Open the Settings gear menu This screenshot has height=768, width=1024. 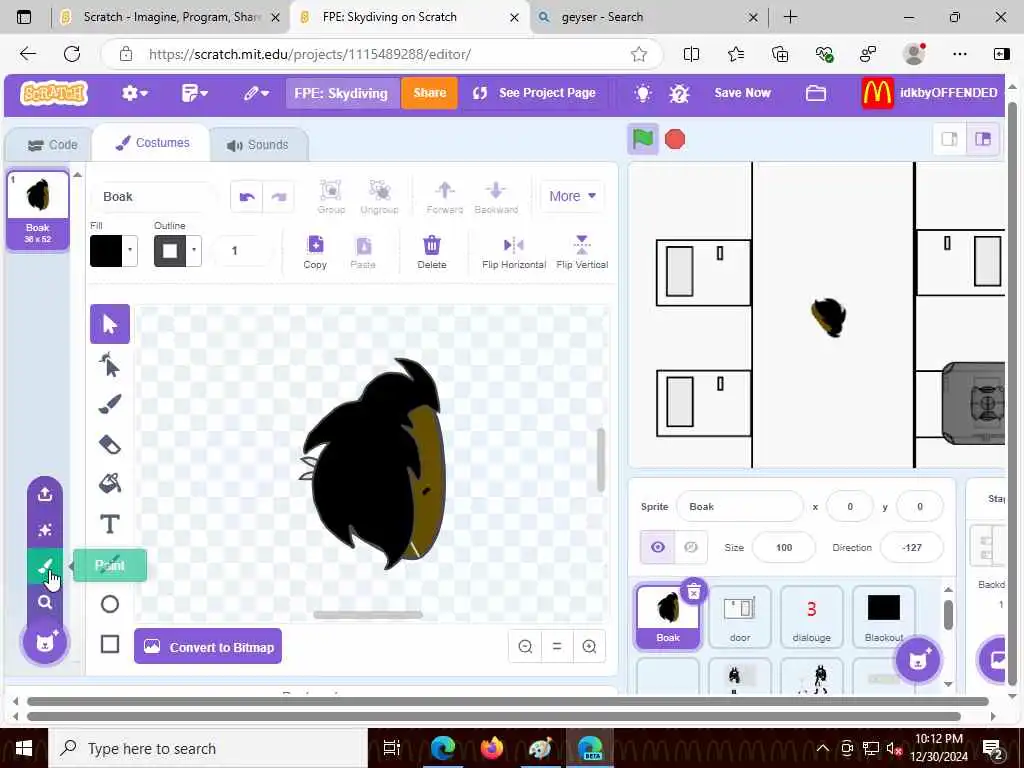coord(135,93)
